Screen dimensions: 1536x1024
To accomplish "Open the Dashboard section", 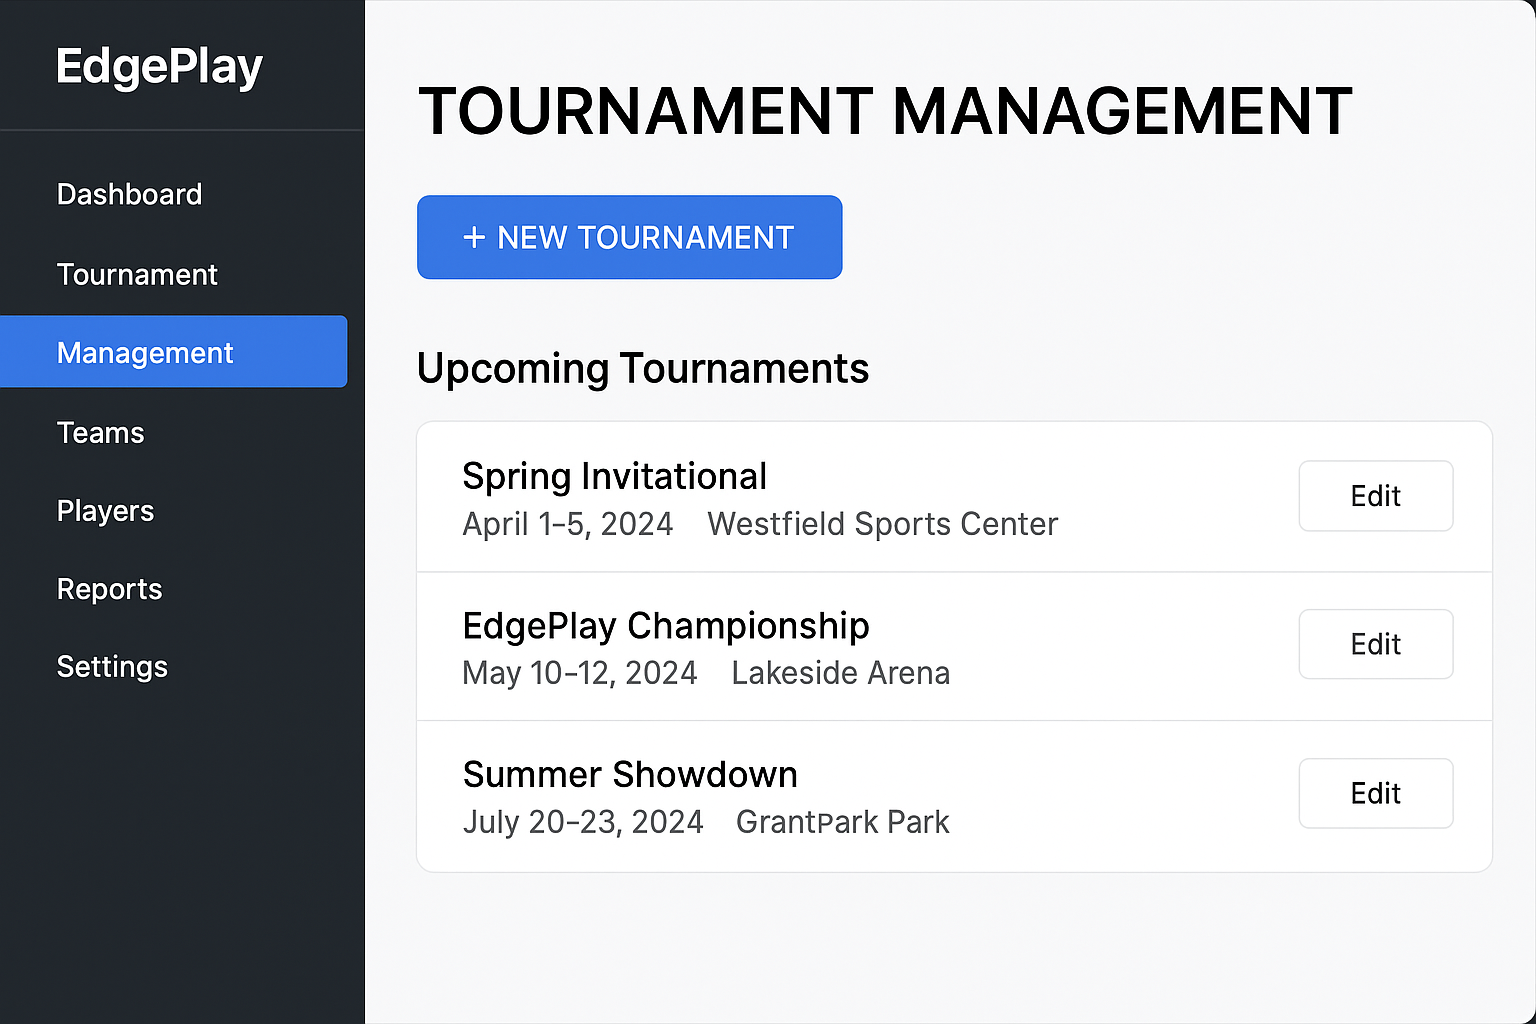I will click(129, 194).
